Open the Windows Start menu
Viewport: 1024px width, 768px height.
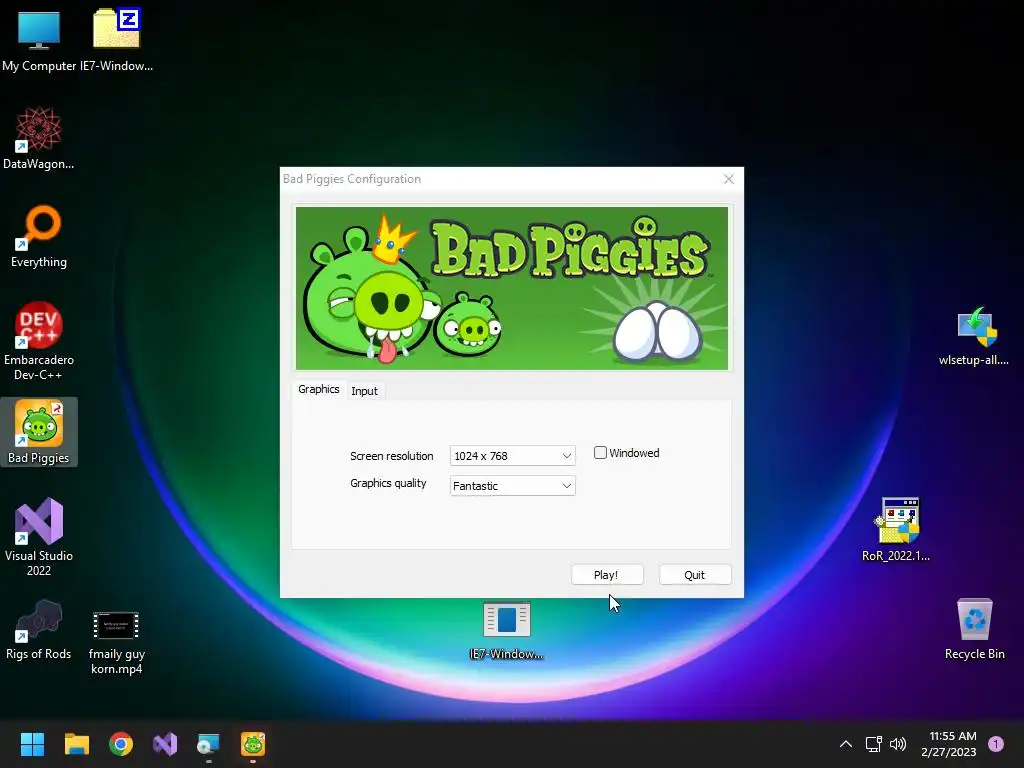tap(32, 744)
